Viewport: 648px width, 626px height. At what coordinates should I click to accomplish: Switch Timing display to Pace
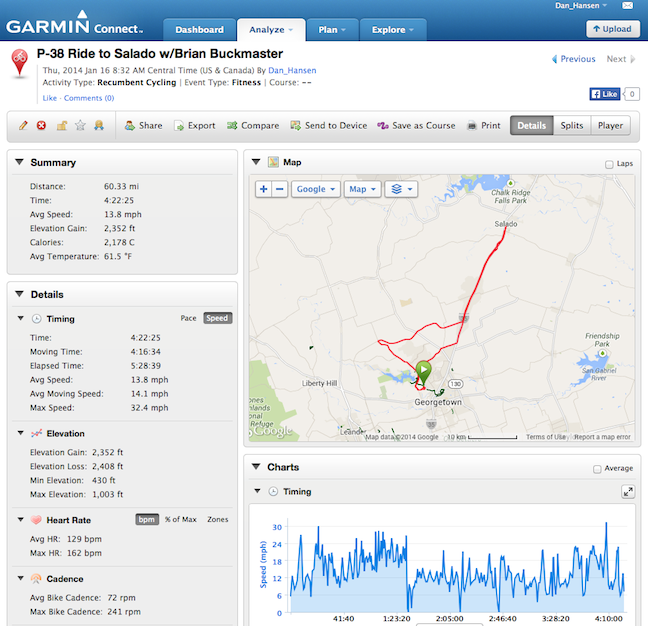tap(187, 319)
